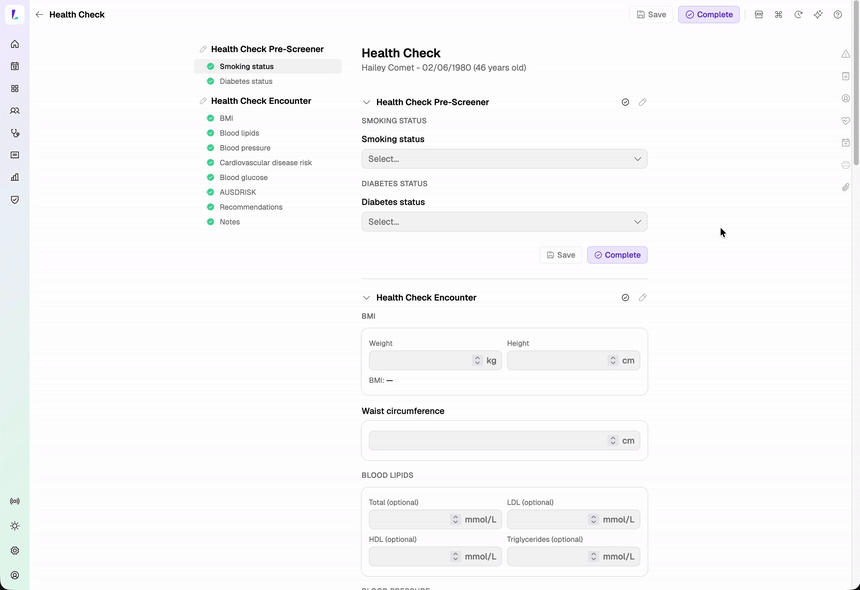The height and width of the screenshot is (590, 860).
Task: Jump to Cardiovascular disease risk in outline
Action: [268, 162]
